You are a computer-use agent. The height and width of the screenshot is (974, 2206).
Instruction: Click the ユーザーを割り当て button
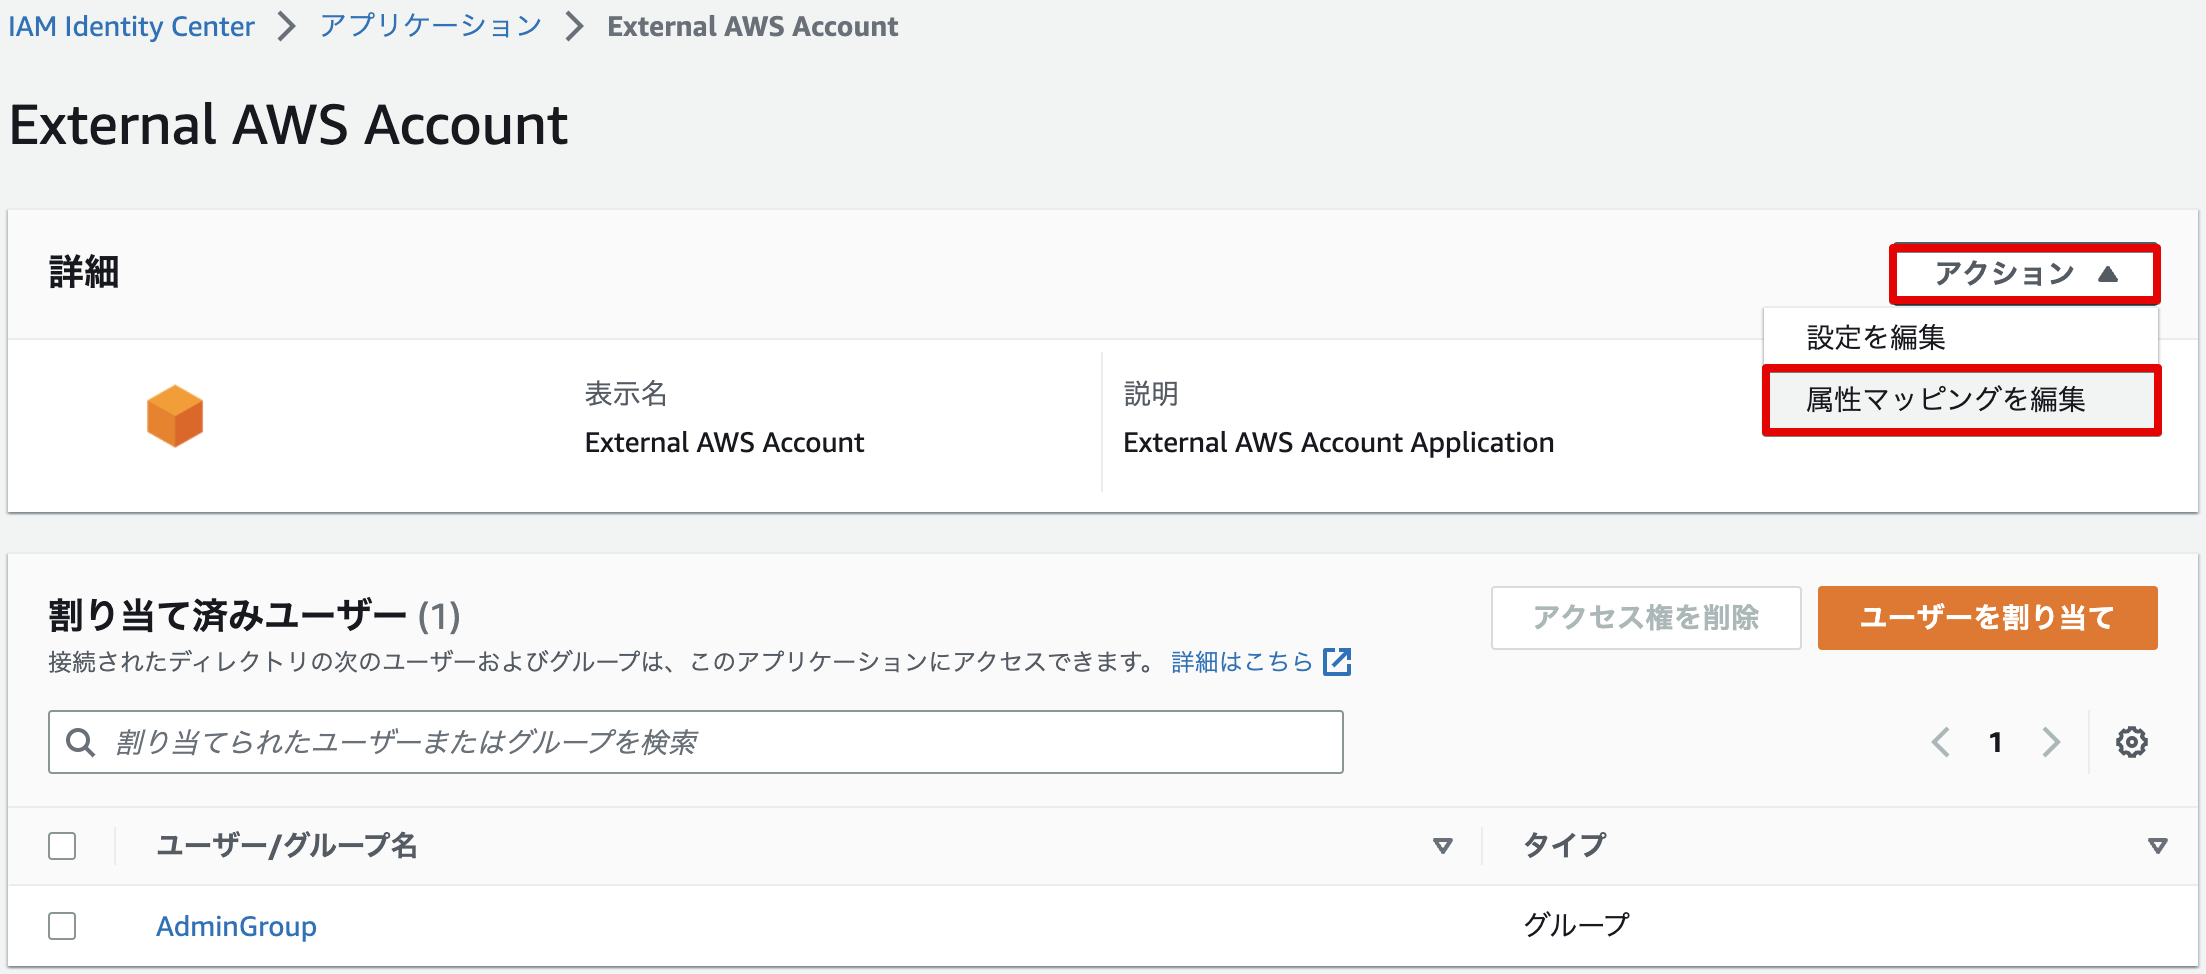coord(1987,617)
